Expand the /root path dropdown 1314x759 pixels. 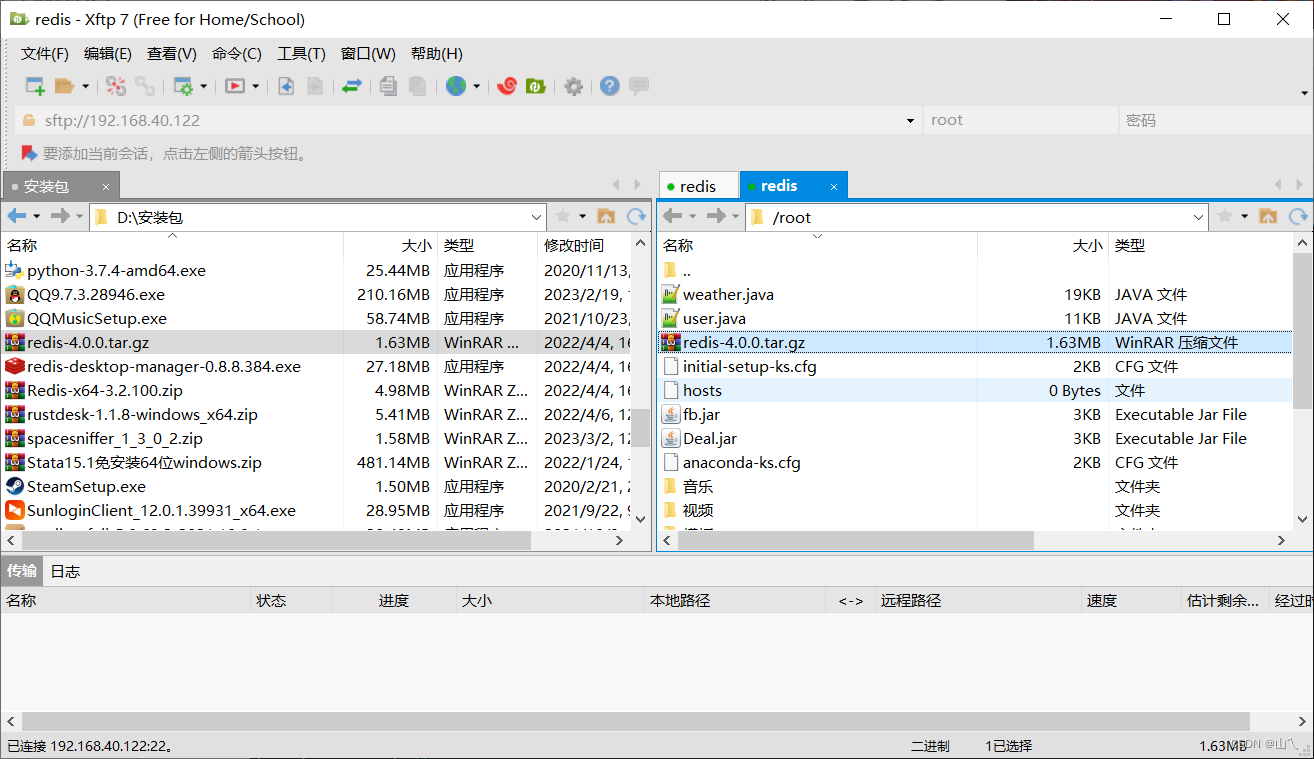coord(1199,217)
